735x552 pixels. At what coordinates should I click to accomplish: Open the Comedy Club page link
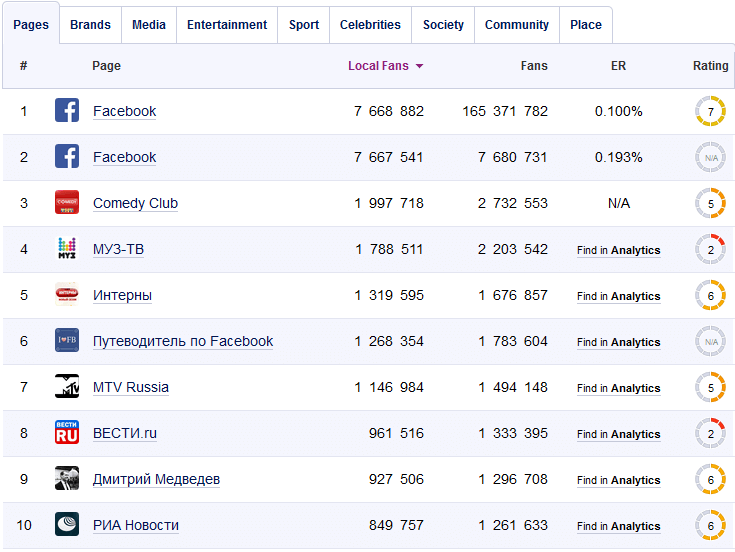pos(135,203)
